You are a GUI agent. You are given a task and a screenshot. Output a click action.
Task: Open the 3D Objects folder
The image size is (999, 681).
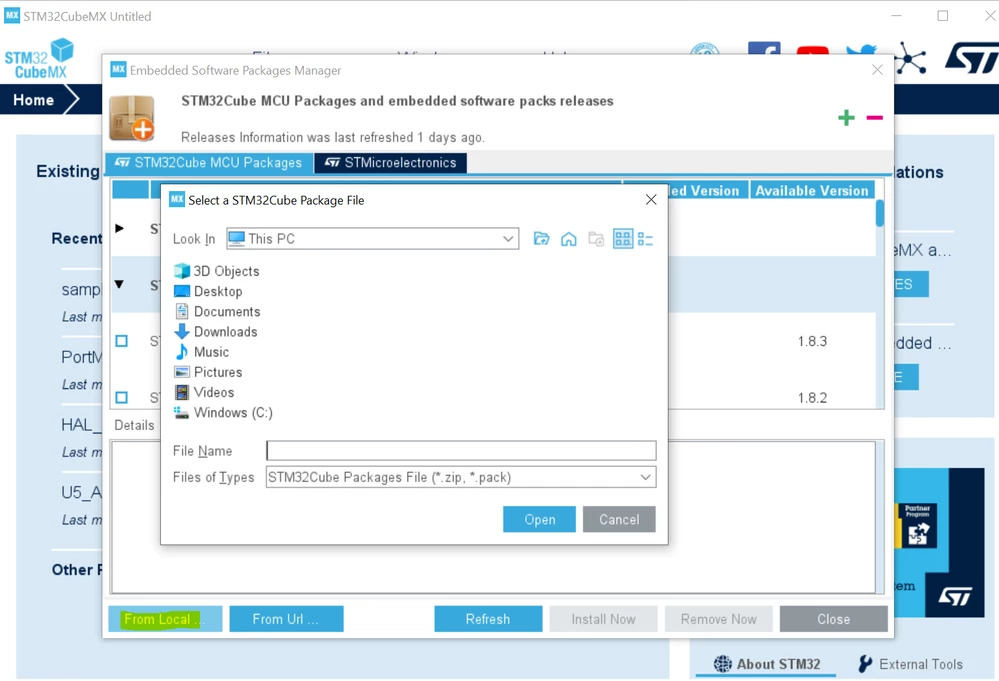217,271
